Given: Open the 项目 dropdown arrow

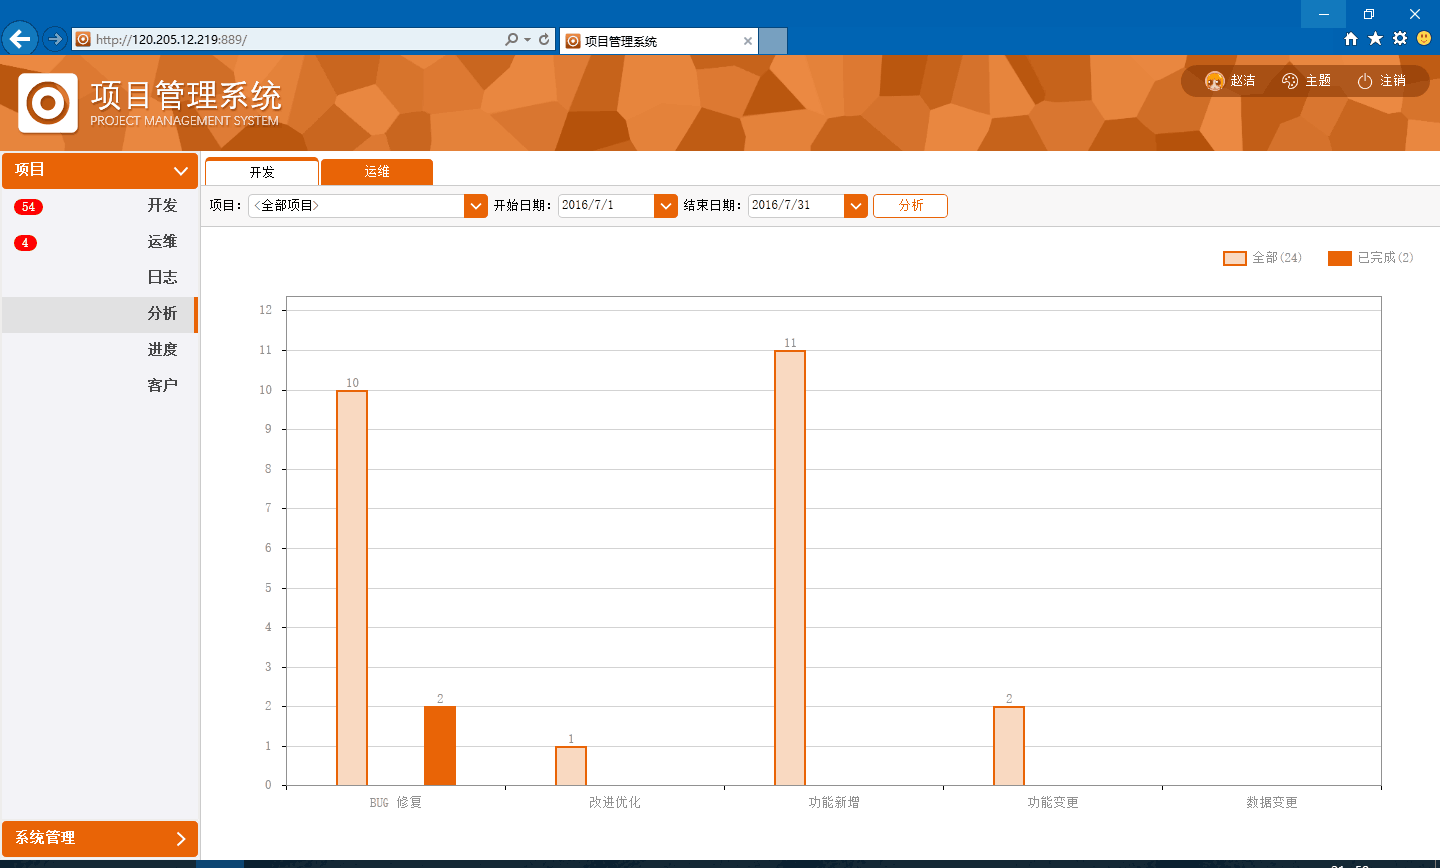Looking at the screenshot, I should point(476,206).
